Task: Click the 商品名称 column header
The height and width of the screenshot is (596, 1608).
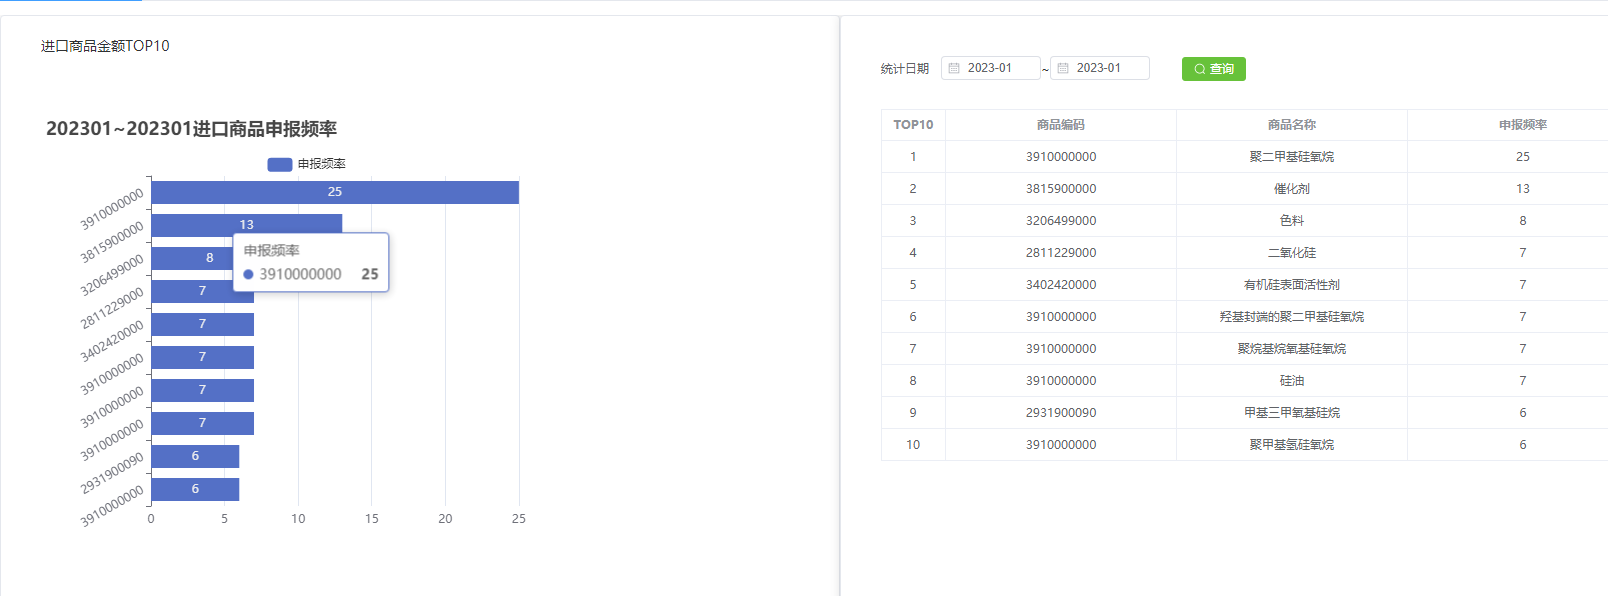Action: pyautogui.click(x=1292, y=125)
